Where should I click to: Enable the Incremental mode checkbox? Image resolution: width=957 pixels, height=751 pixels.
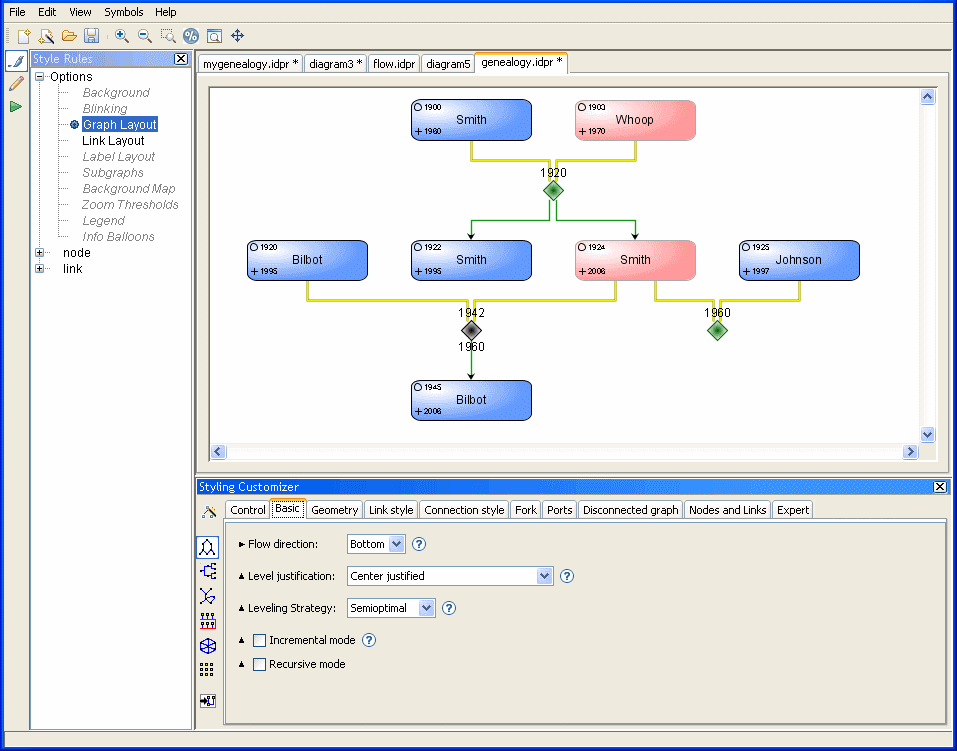coord(260,640)
